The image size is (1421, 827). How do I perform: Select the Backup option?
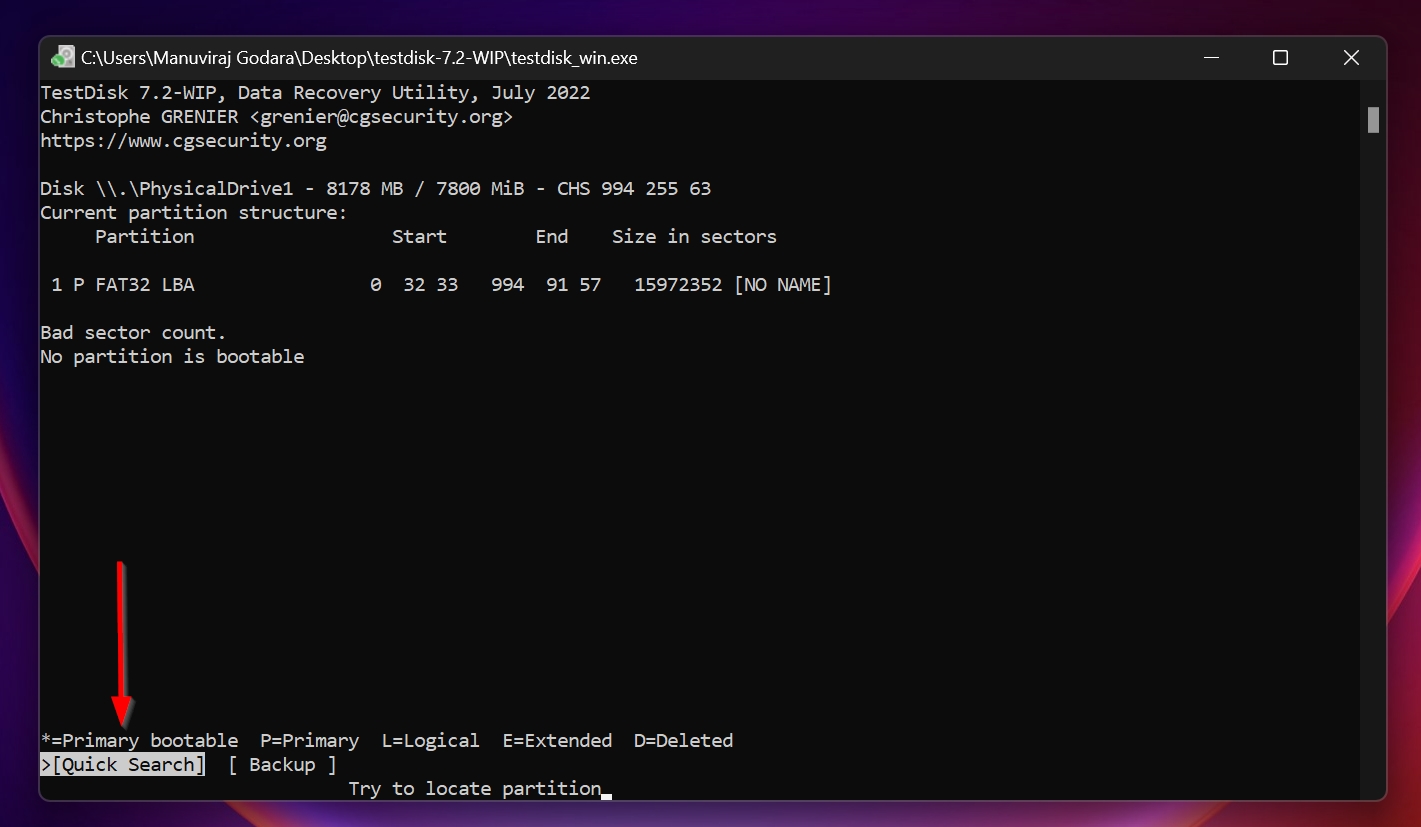pyautogui.click(x=282, y=765)
